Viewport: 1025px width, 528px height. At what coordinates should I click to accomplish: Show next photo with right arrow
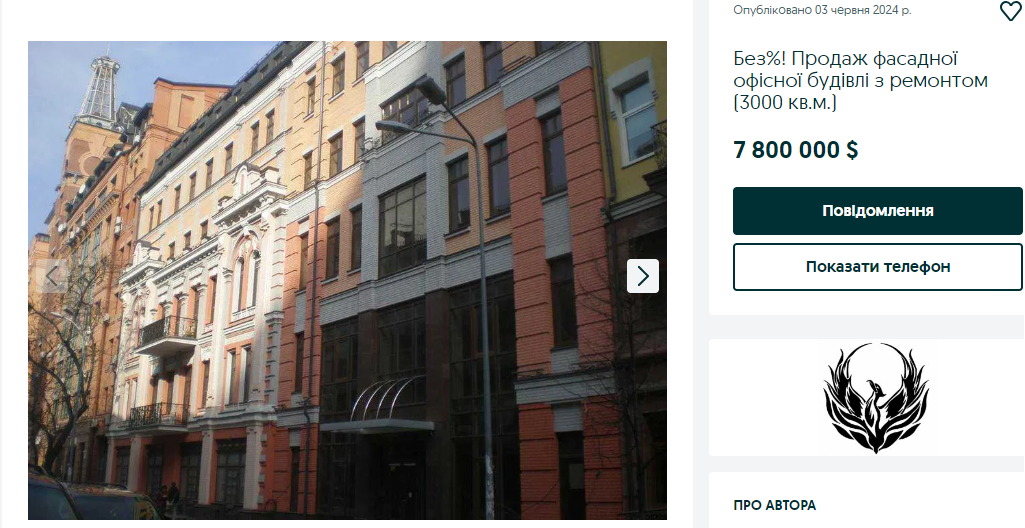(643, 276)
